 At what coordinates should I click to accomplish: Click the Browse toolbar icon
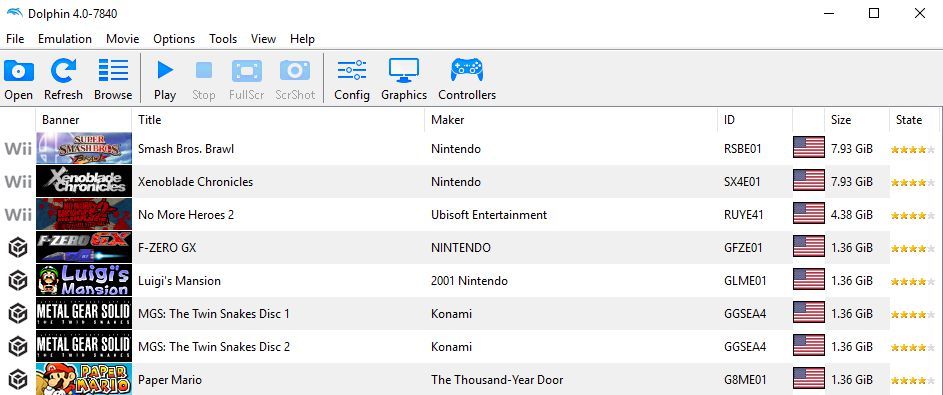tap(113, 70)
